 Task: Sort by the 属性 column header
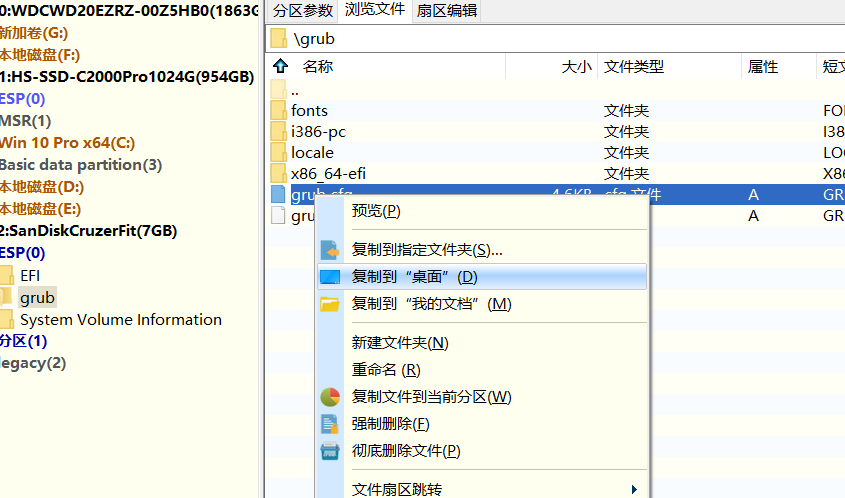point(763,67)
